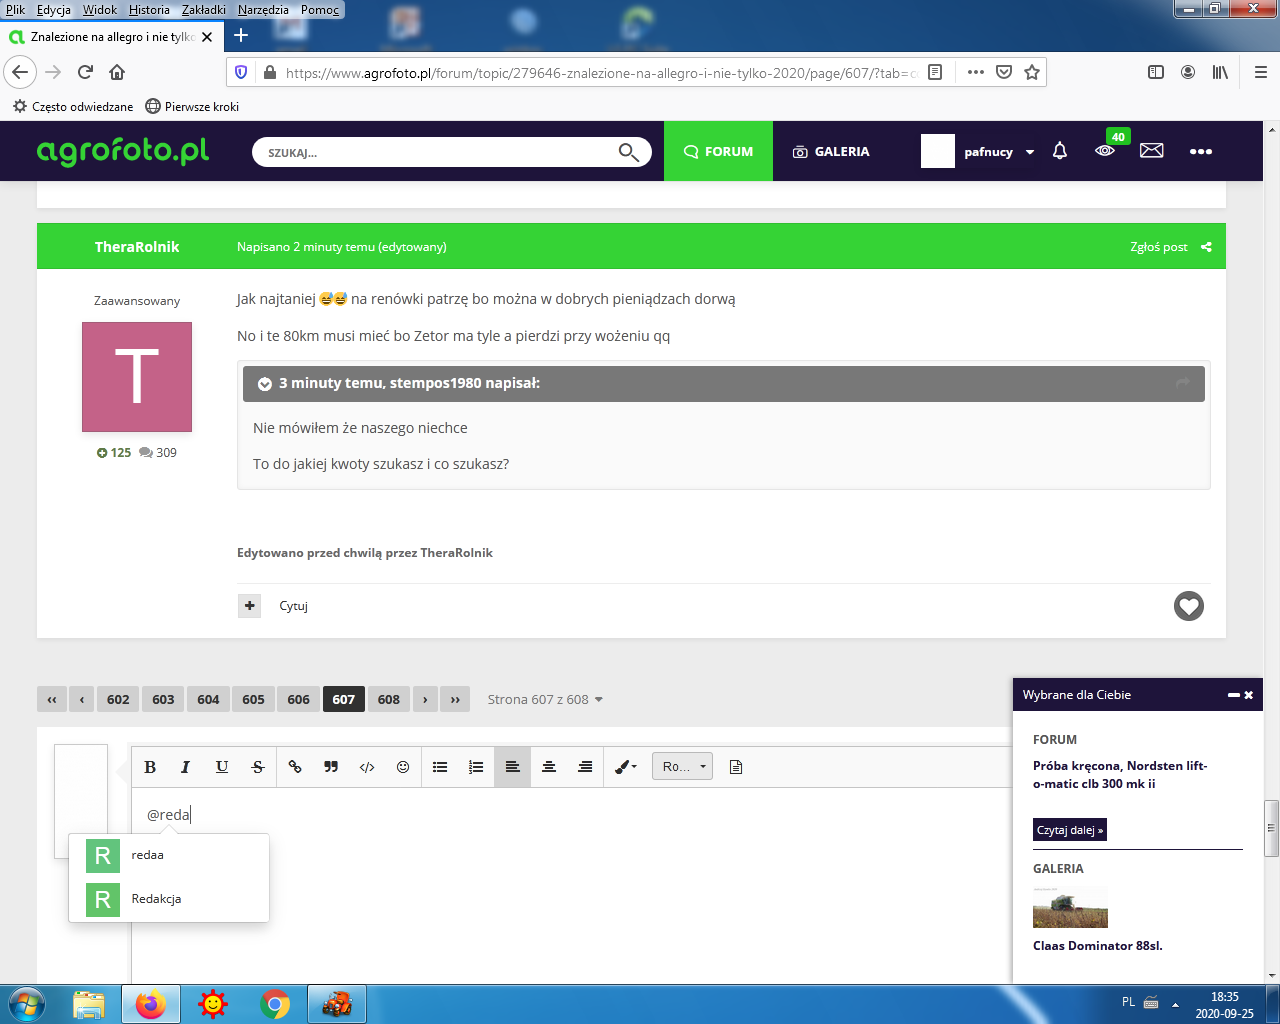Open the font size dropdown in the editor

coord(682,767)
